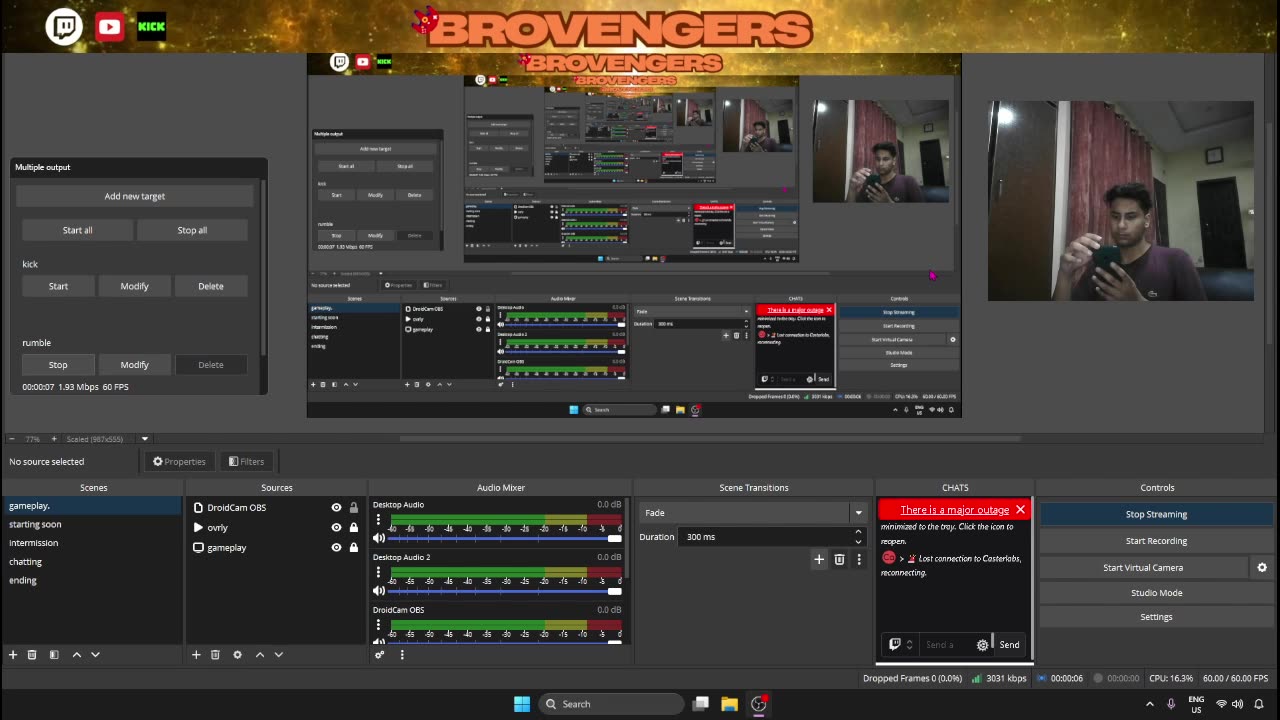Click Stop Streaming button

(1156, 514)
